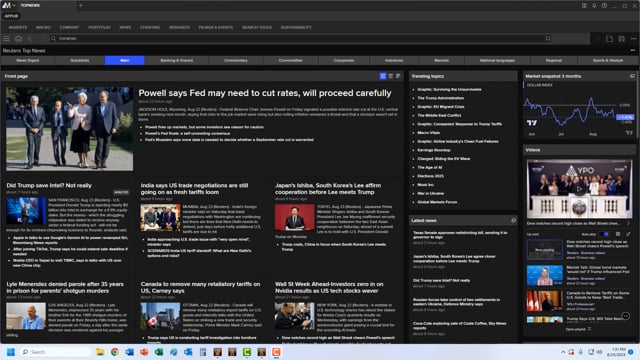
Task: Open the MARKETS menu
Action: click(18, 27)
